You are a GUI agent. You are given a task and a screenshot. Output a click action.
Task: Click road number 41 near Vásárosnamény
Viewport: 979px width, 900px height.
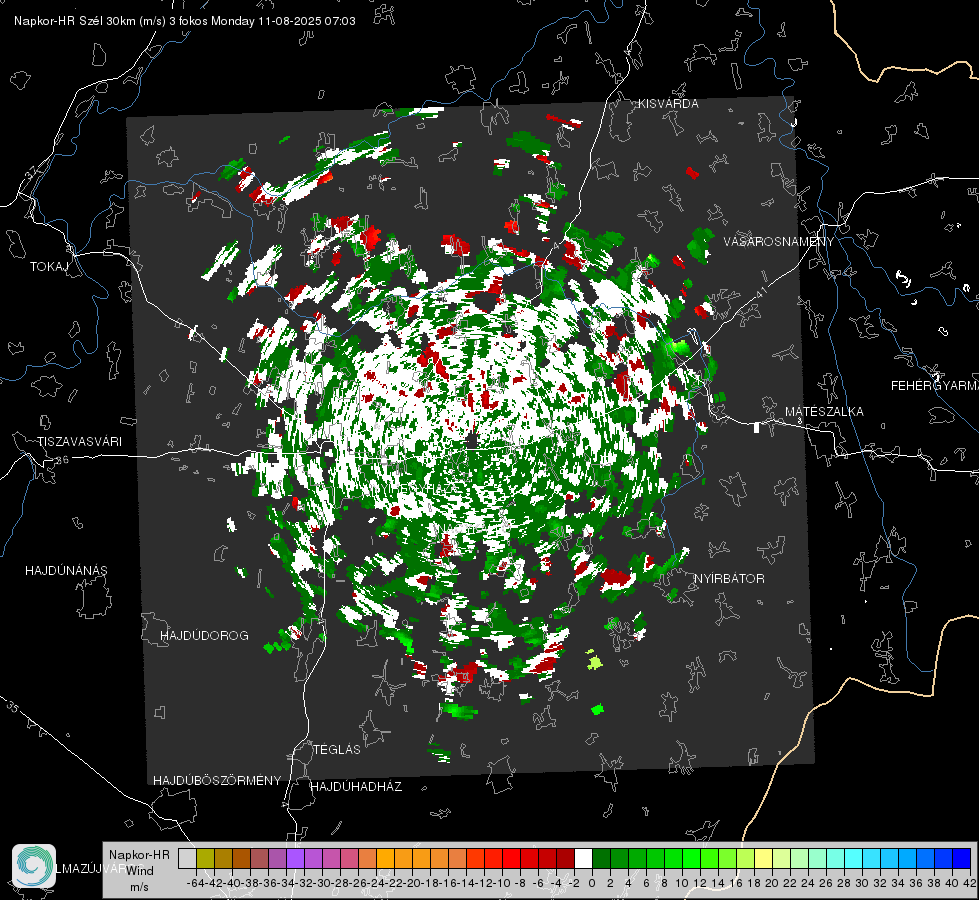point(760,292)
